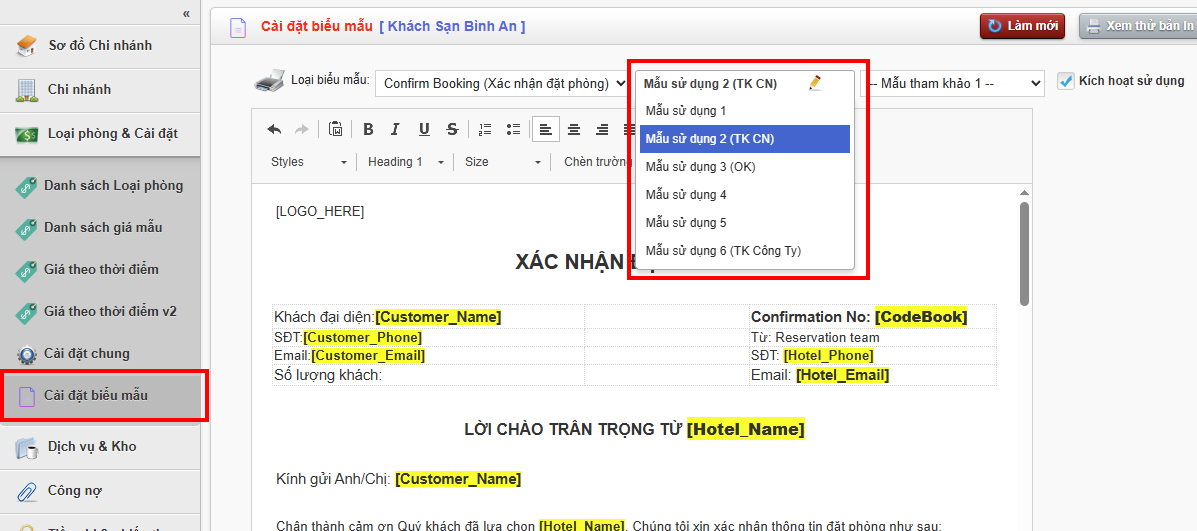Apply italic formatting
Image resolution: width=1197 pixels, height=531 pixels.
click(396, 129)
